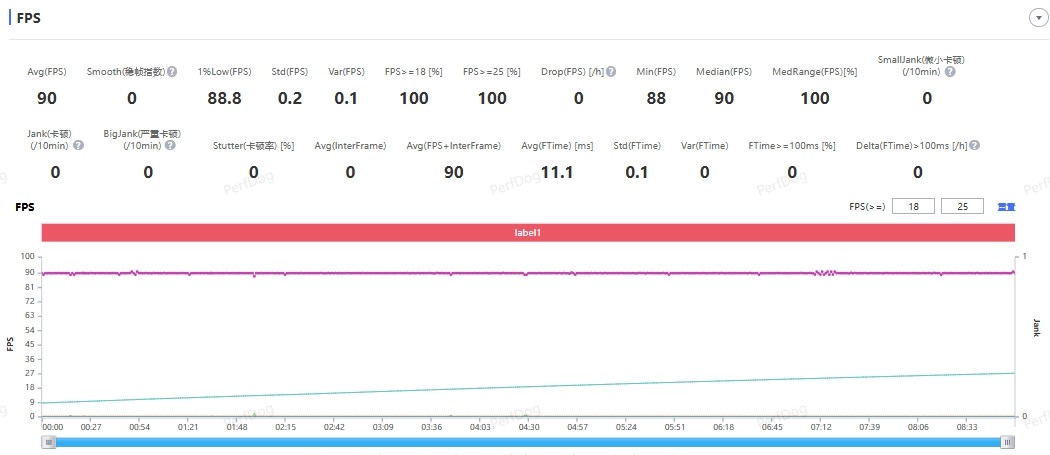Click the Avg(FPS+InterFrame) label

click(454, 146)
